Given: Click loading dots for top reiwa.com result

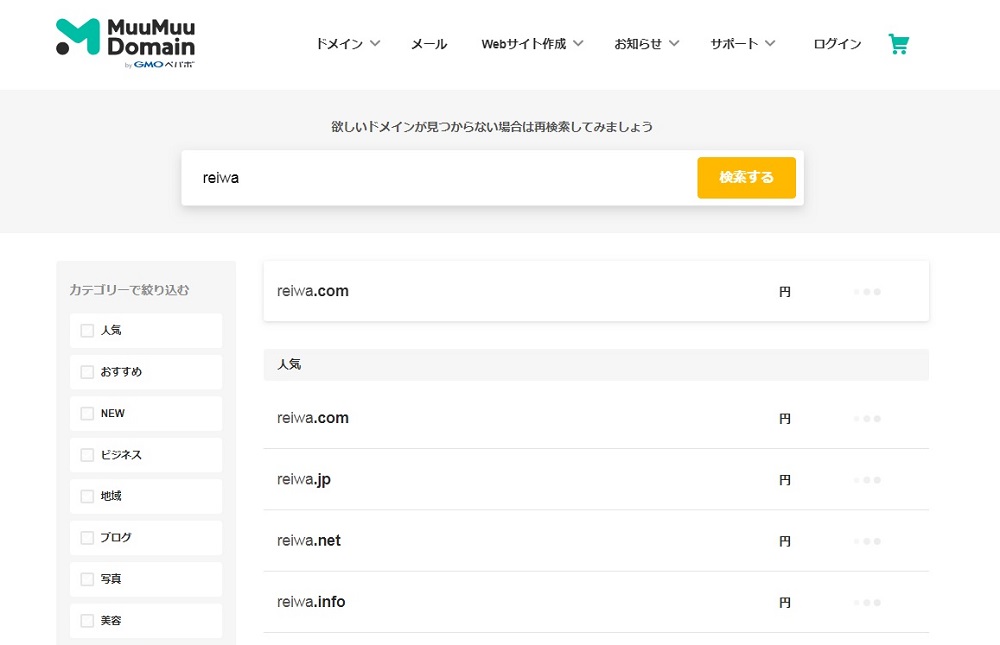Looking at the screenshot, I should [867, 292].
